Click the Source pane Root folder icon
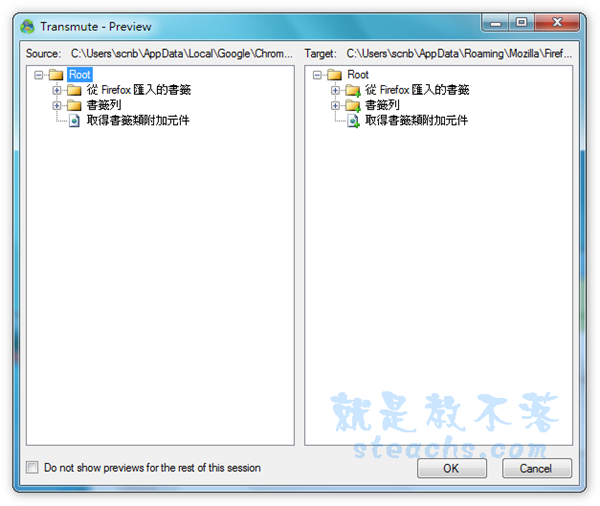The width and height of the screenshot is (600, 506). (56, 75)
